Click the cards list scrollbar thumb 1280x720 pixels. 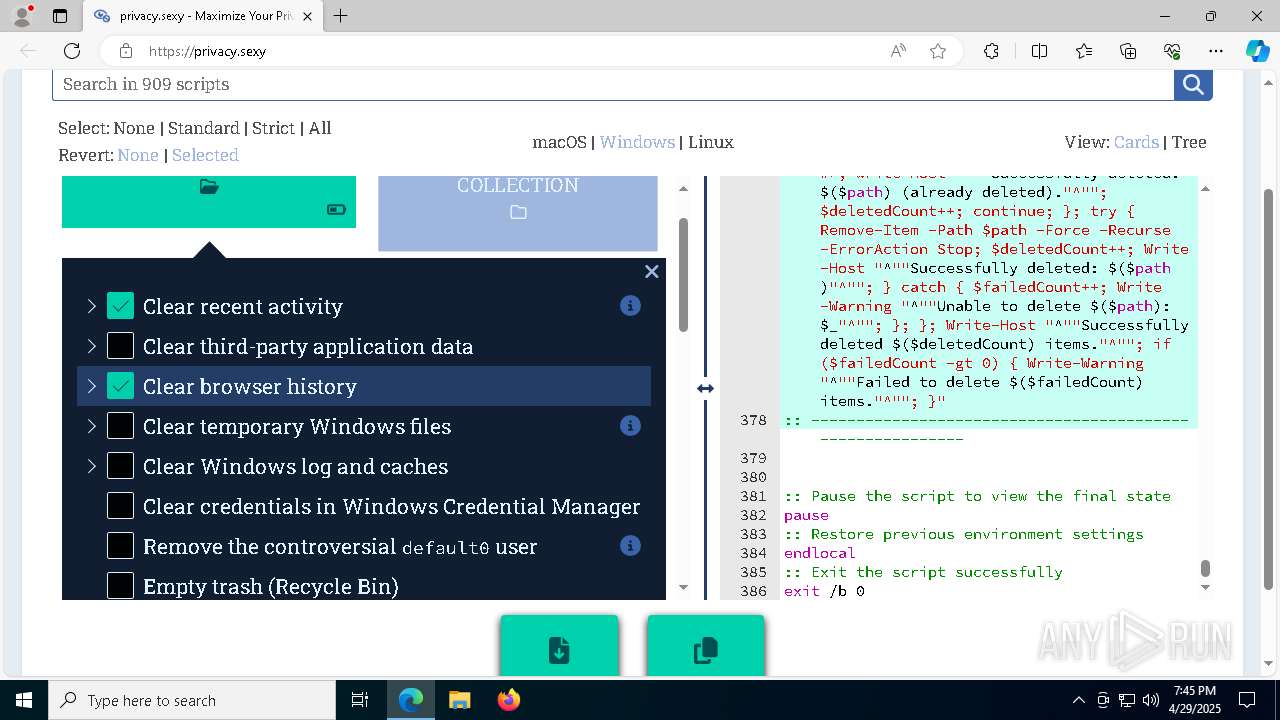pos(684,275)
